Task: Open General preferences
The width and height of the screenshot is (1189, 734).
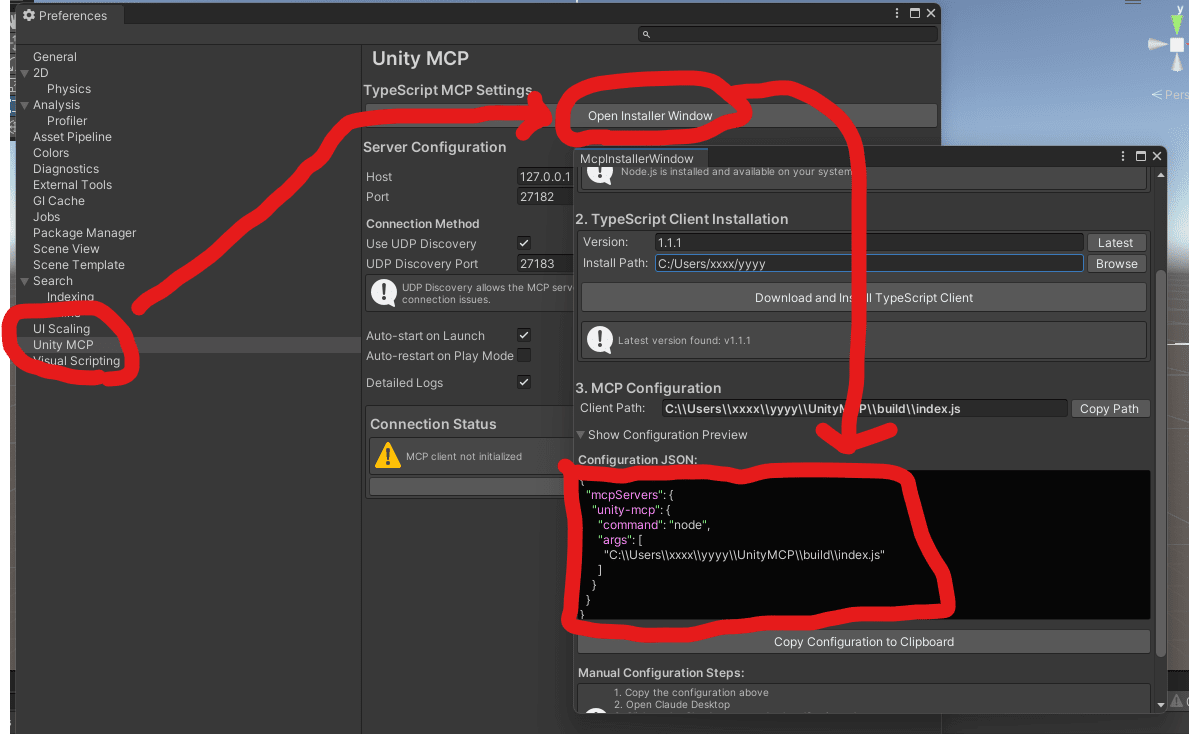Action: click(55, 57)
